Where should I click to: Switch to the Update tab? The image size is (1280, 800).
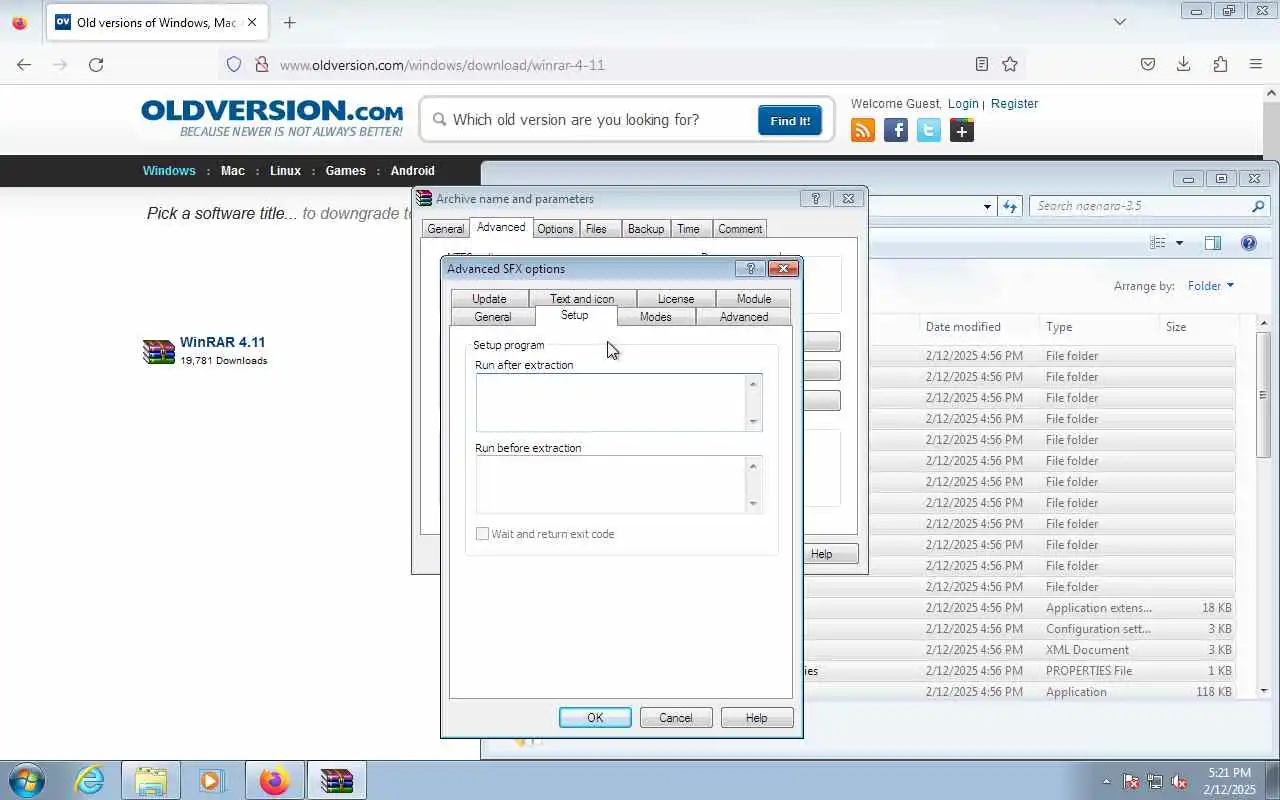coord(489,298)
